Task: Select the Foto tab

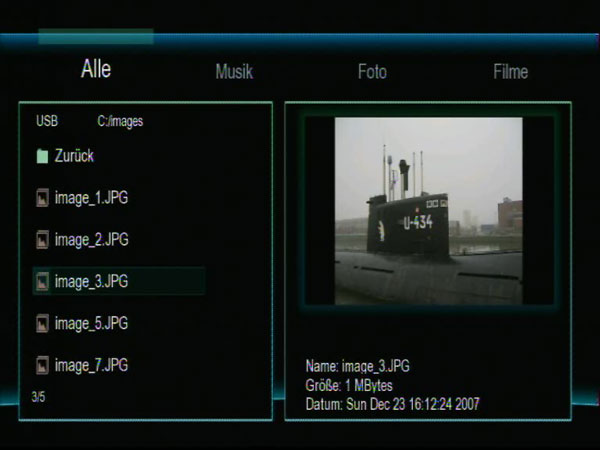Action: [372, 71]
